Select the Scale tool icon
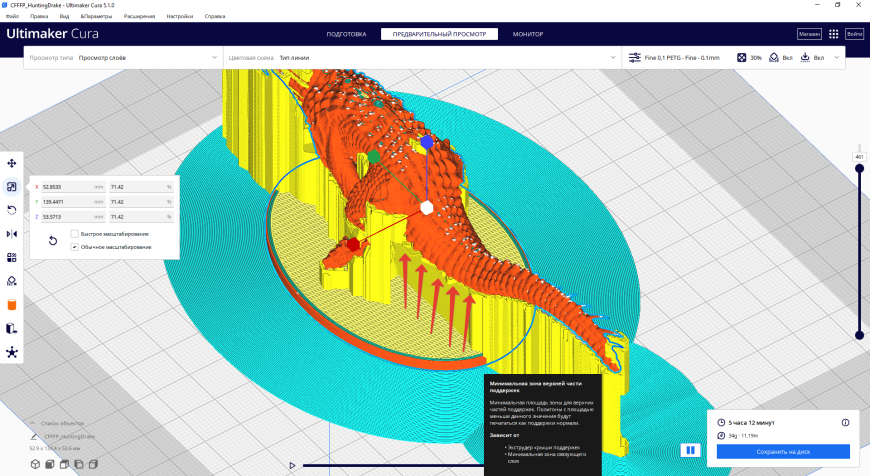This screenshot has height=476, width=870. 12,187
